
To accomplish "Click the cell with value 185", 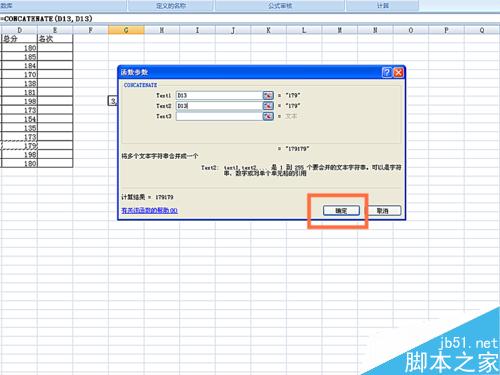I will [x=19, y=57].
